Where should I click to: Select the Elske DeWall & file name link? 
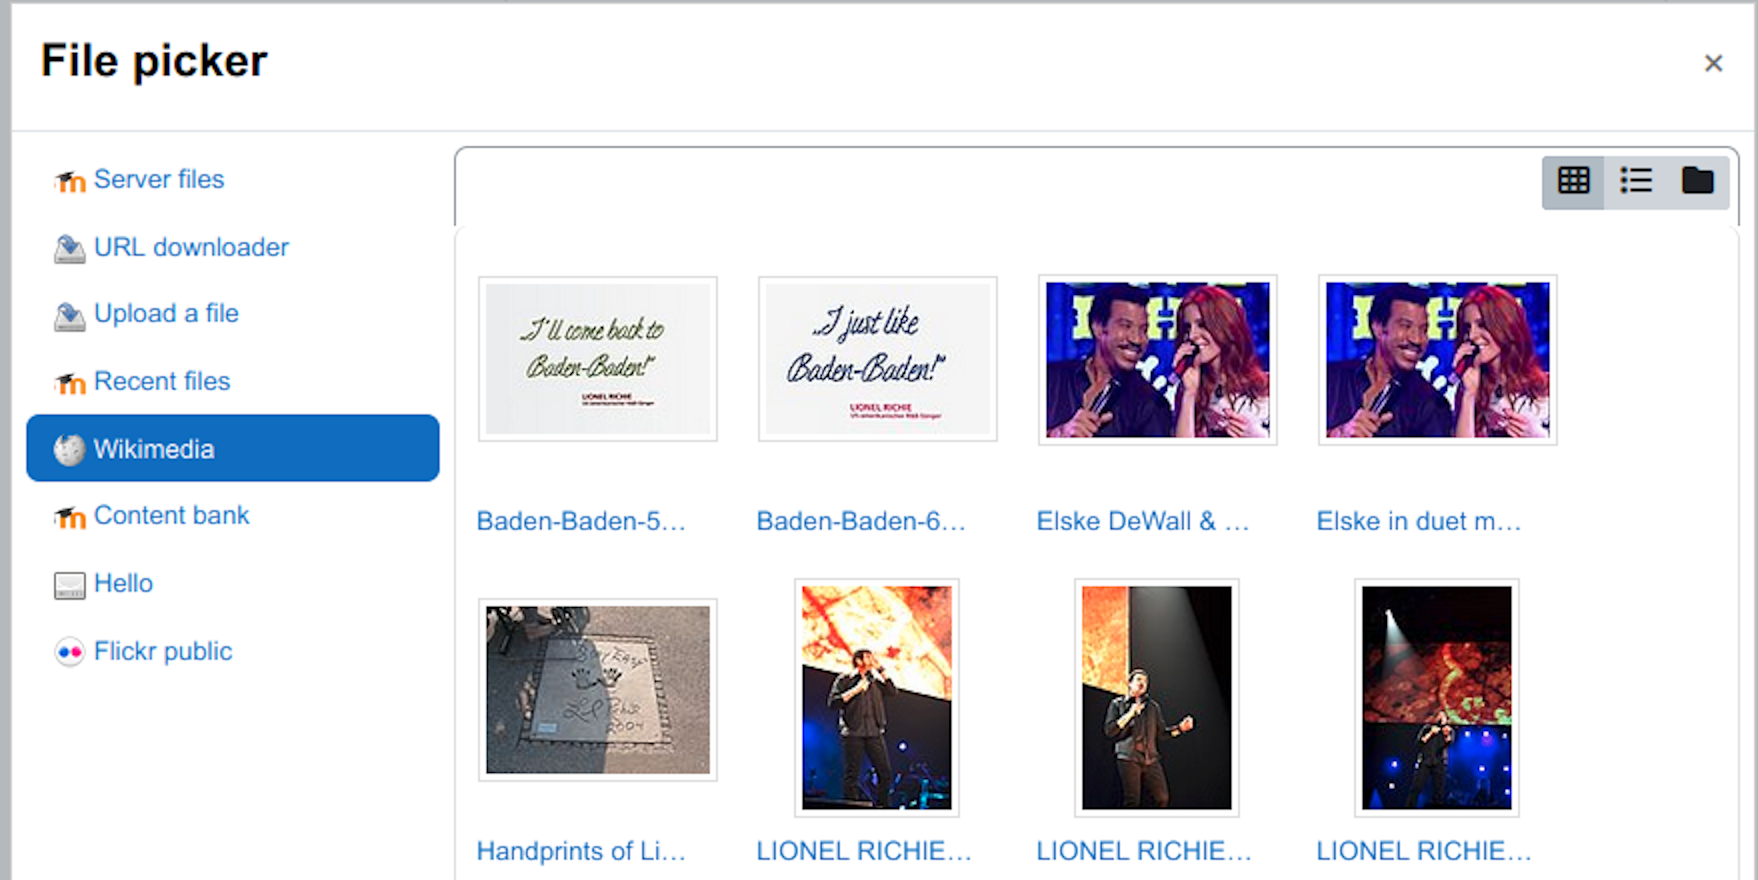coord(1143,521)
